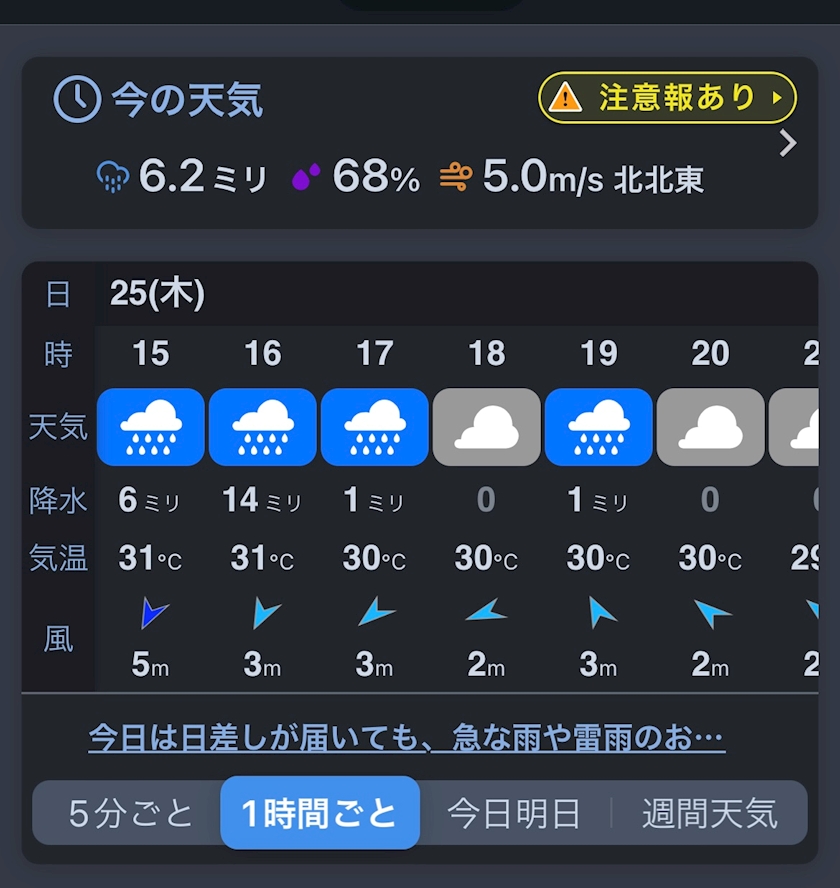This screenshot has width=840, height=888.
Task: Switch to the 今日明日 tab
Action: tap(514, 813)
